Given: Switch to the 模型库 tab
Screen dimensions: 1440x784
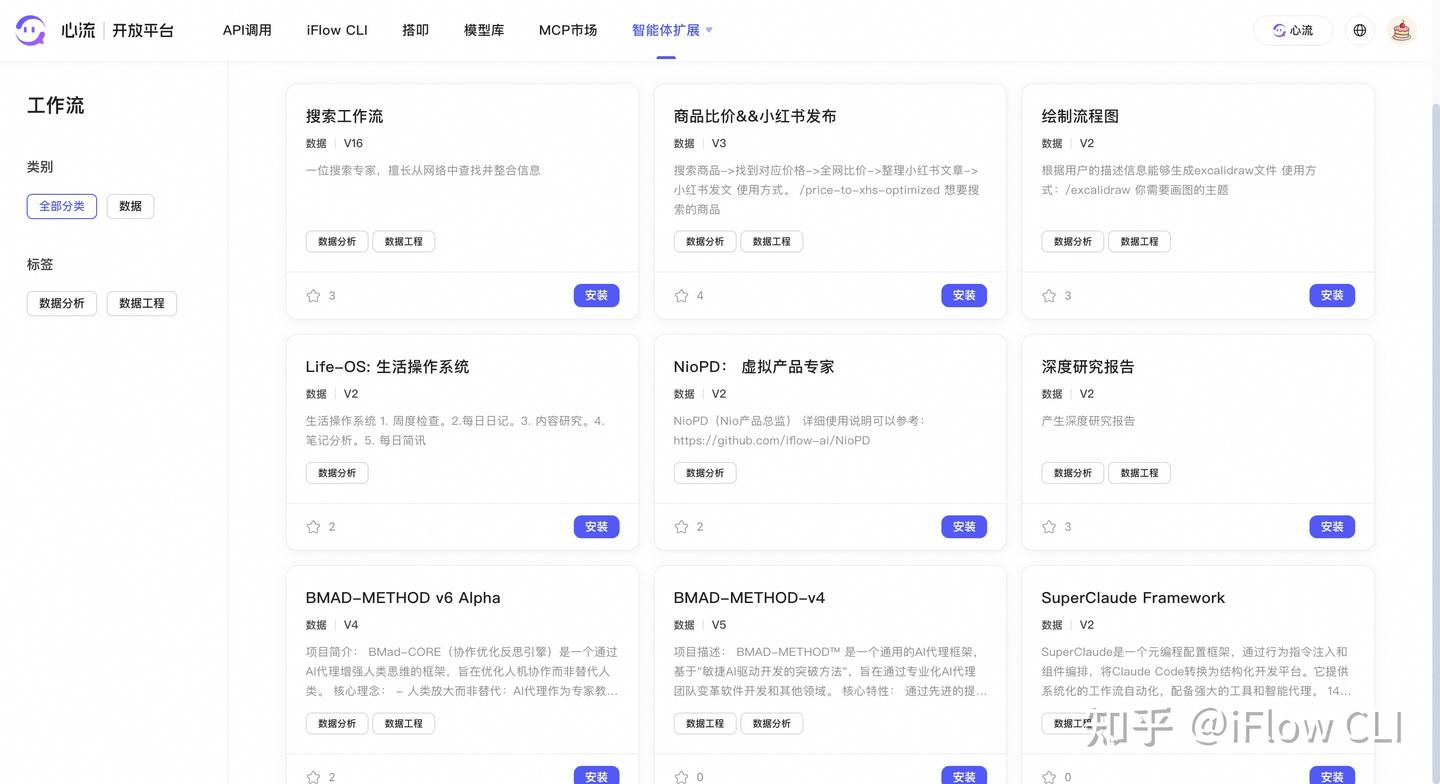Looking at the screenshot, I should (x=484, y=30).
